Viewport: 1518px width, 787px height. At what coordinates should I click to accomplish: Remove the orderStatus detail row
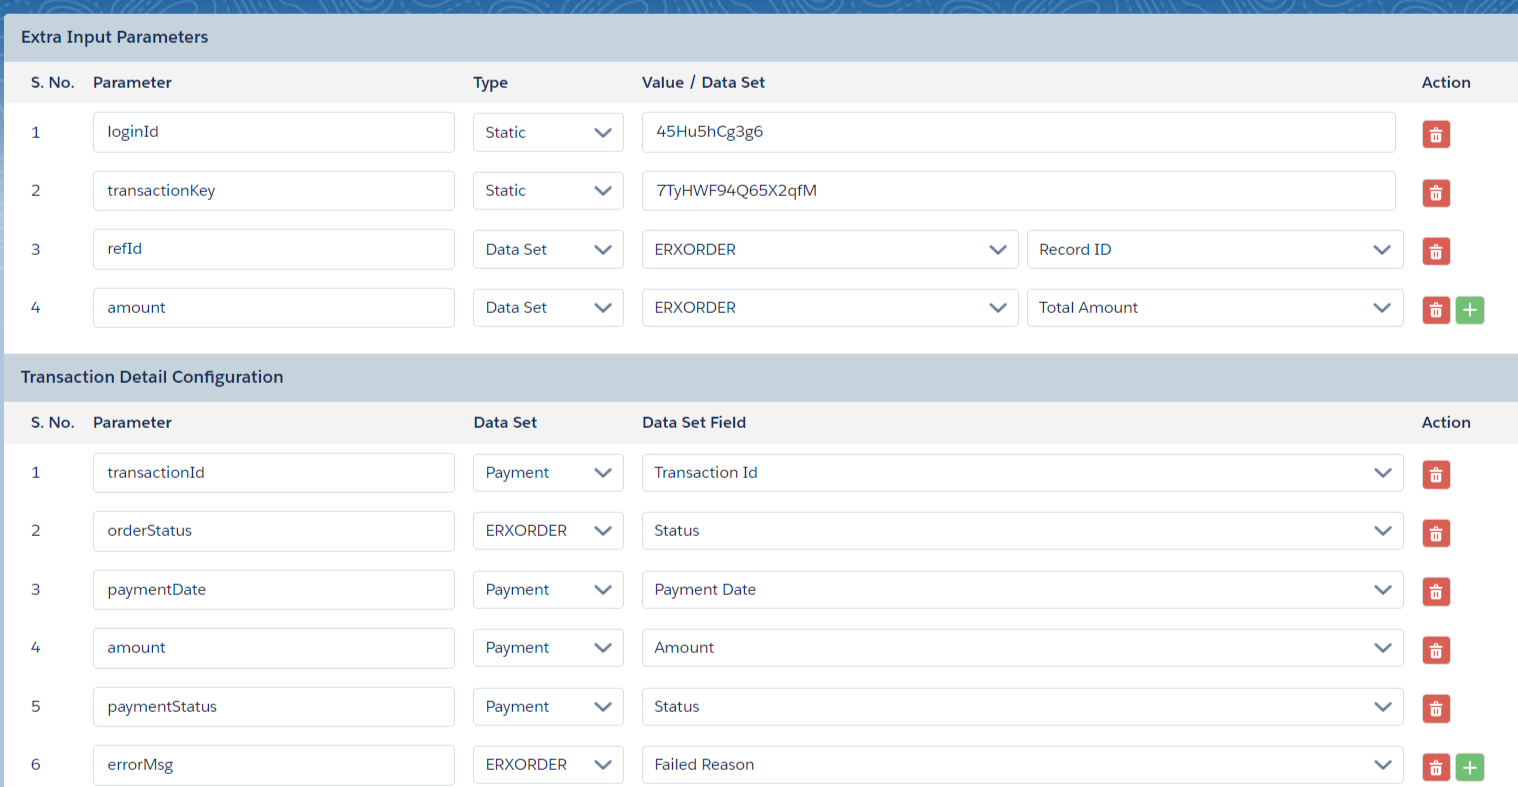pyautogui.click(x=1436, y=533)
